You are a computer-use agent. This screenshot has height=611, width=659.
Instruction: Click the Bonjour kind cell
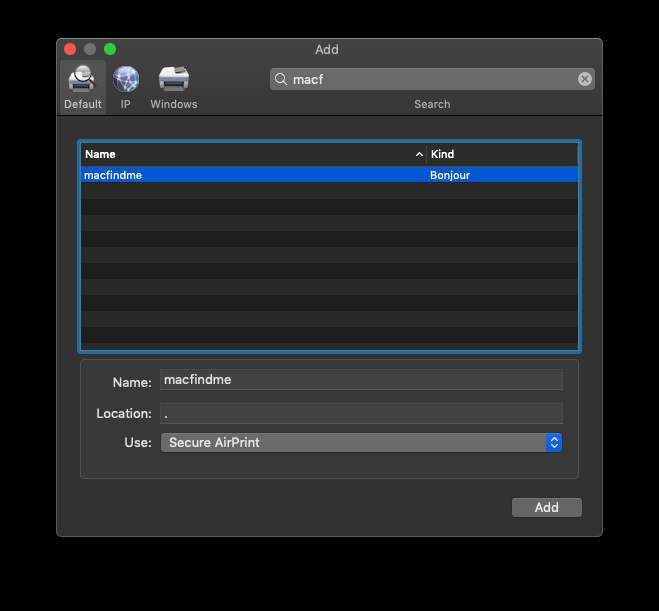(450, 175)
